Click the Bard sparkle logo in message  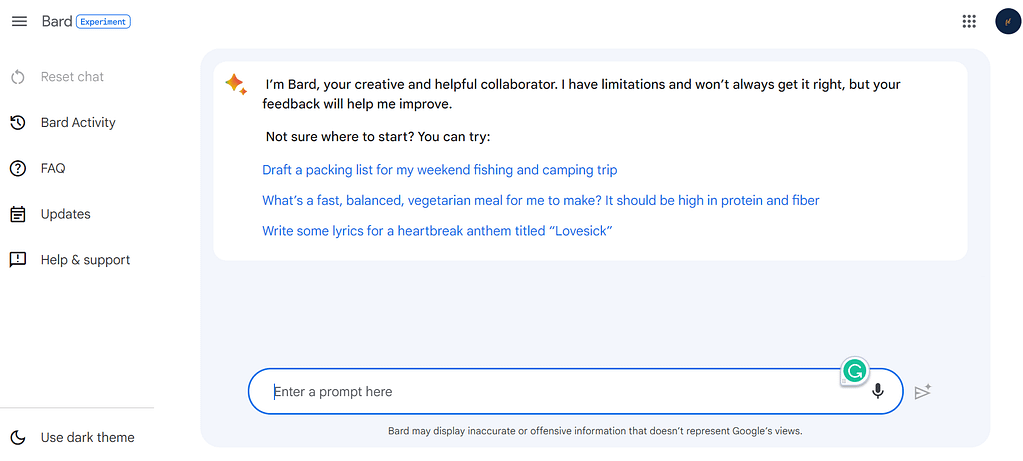[x=236, y=85]
